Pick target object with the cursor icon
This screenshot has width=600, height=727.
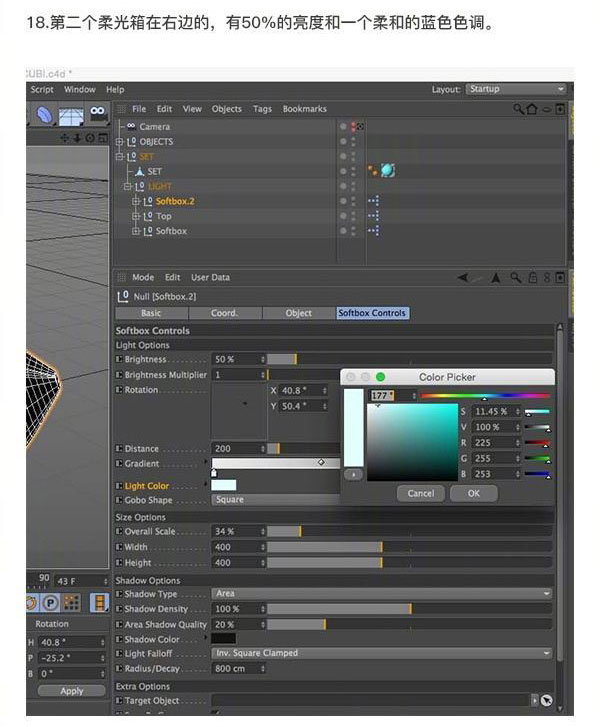click(x=547, y=701)
